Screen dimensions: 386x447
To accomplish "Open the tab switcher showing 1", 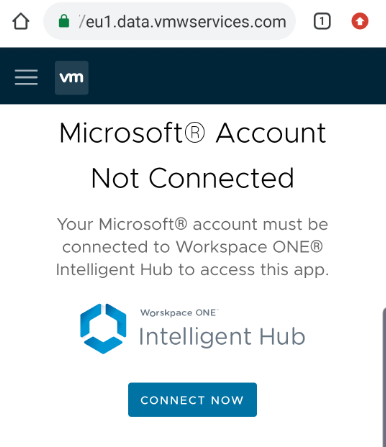I will coord(322,22).
